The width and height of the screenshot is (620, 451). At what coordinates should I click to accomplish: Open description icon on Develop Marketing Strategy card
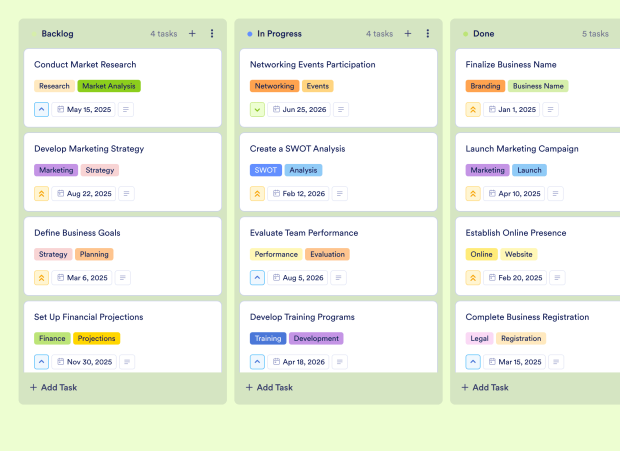pyautogui.click(x=126, y=194)
